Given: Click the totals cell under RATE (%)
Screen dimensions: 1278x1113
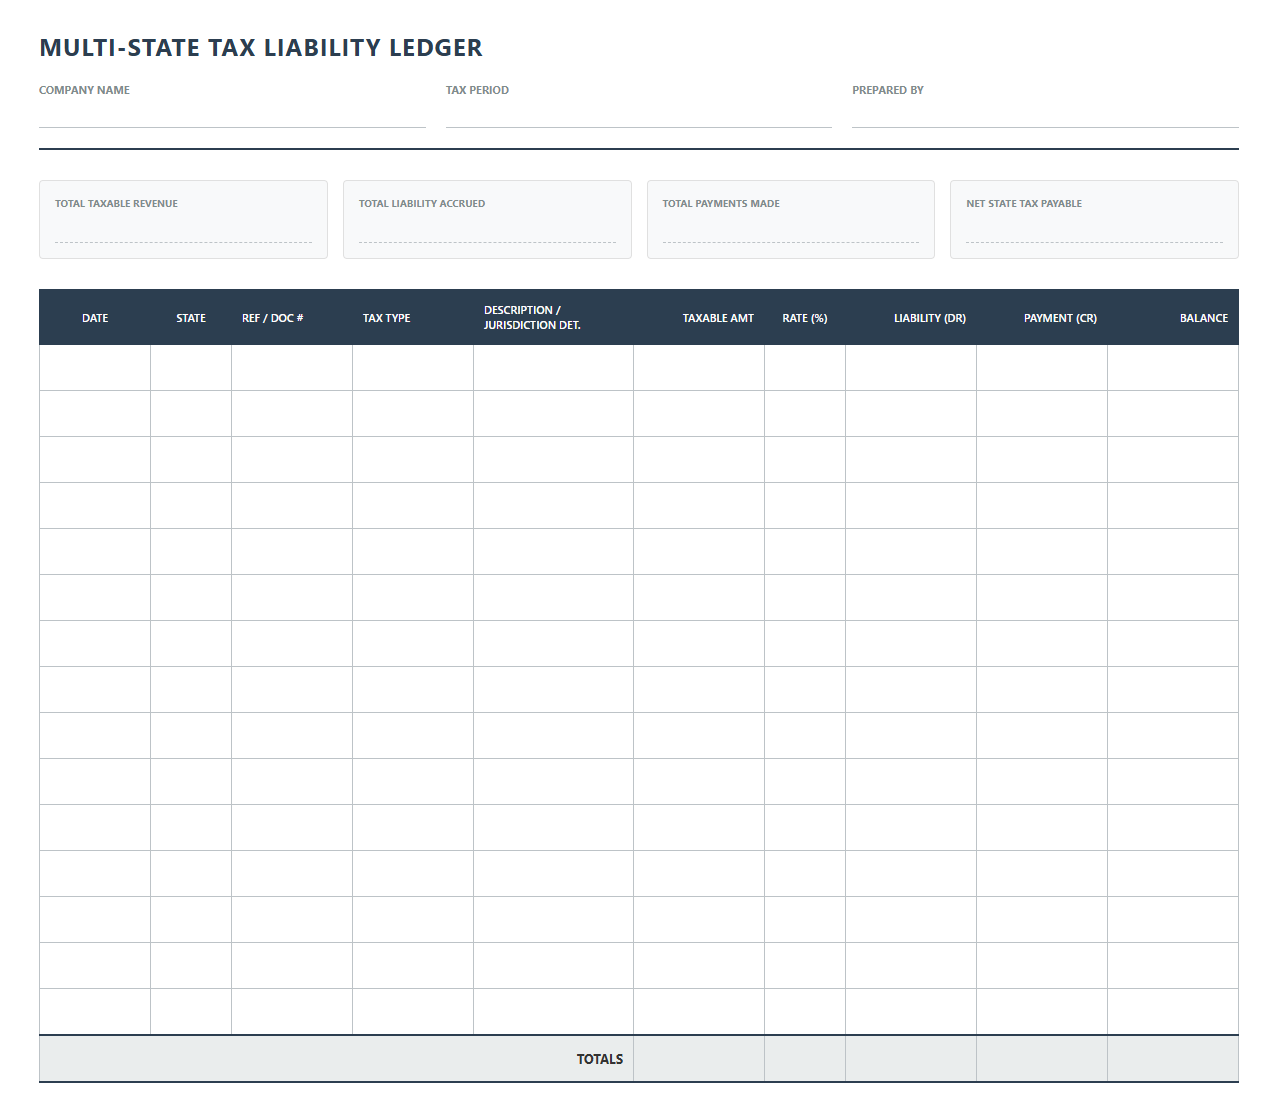Looking at the screenshot, I should (805, 1059).
